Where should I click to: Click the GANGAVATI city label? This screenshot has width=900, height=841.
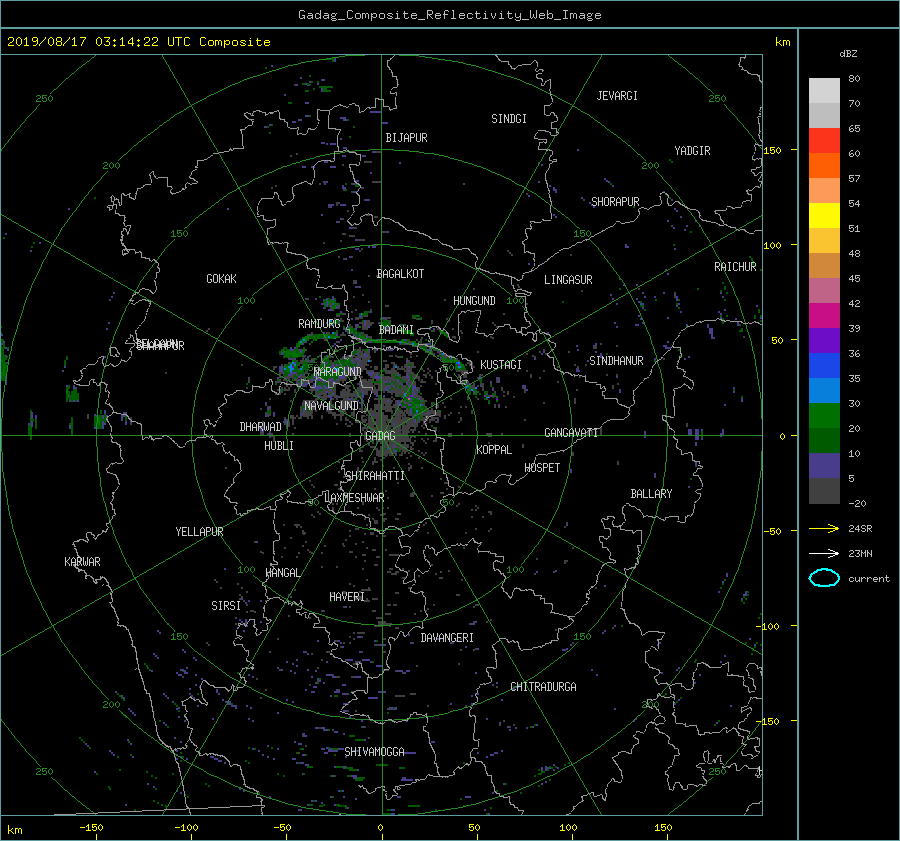tap(571, 433)
